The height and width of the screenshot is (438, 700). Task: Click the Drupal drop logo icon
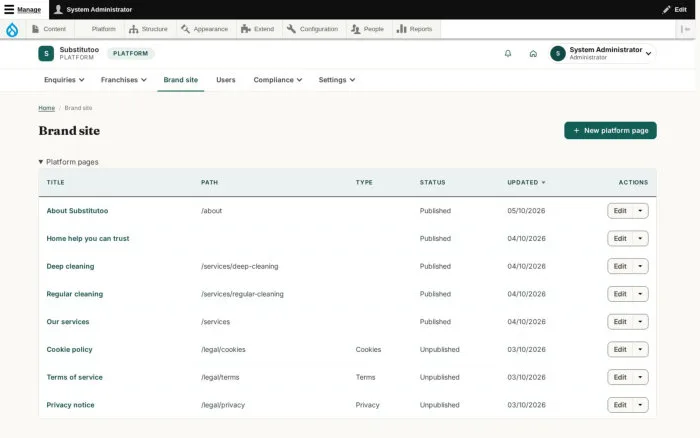pyautogui.click(x=12, y=29)
